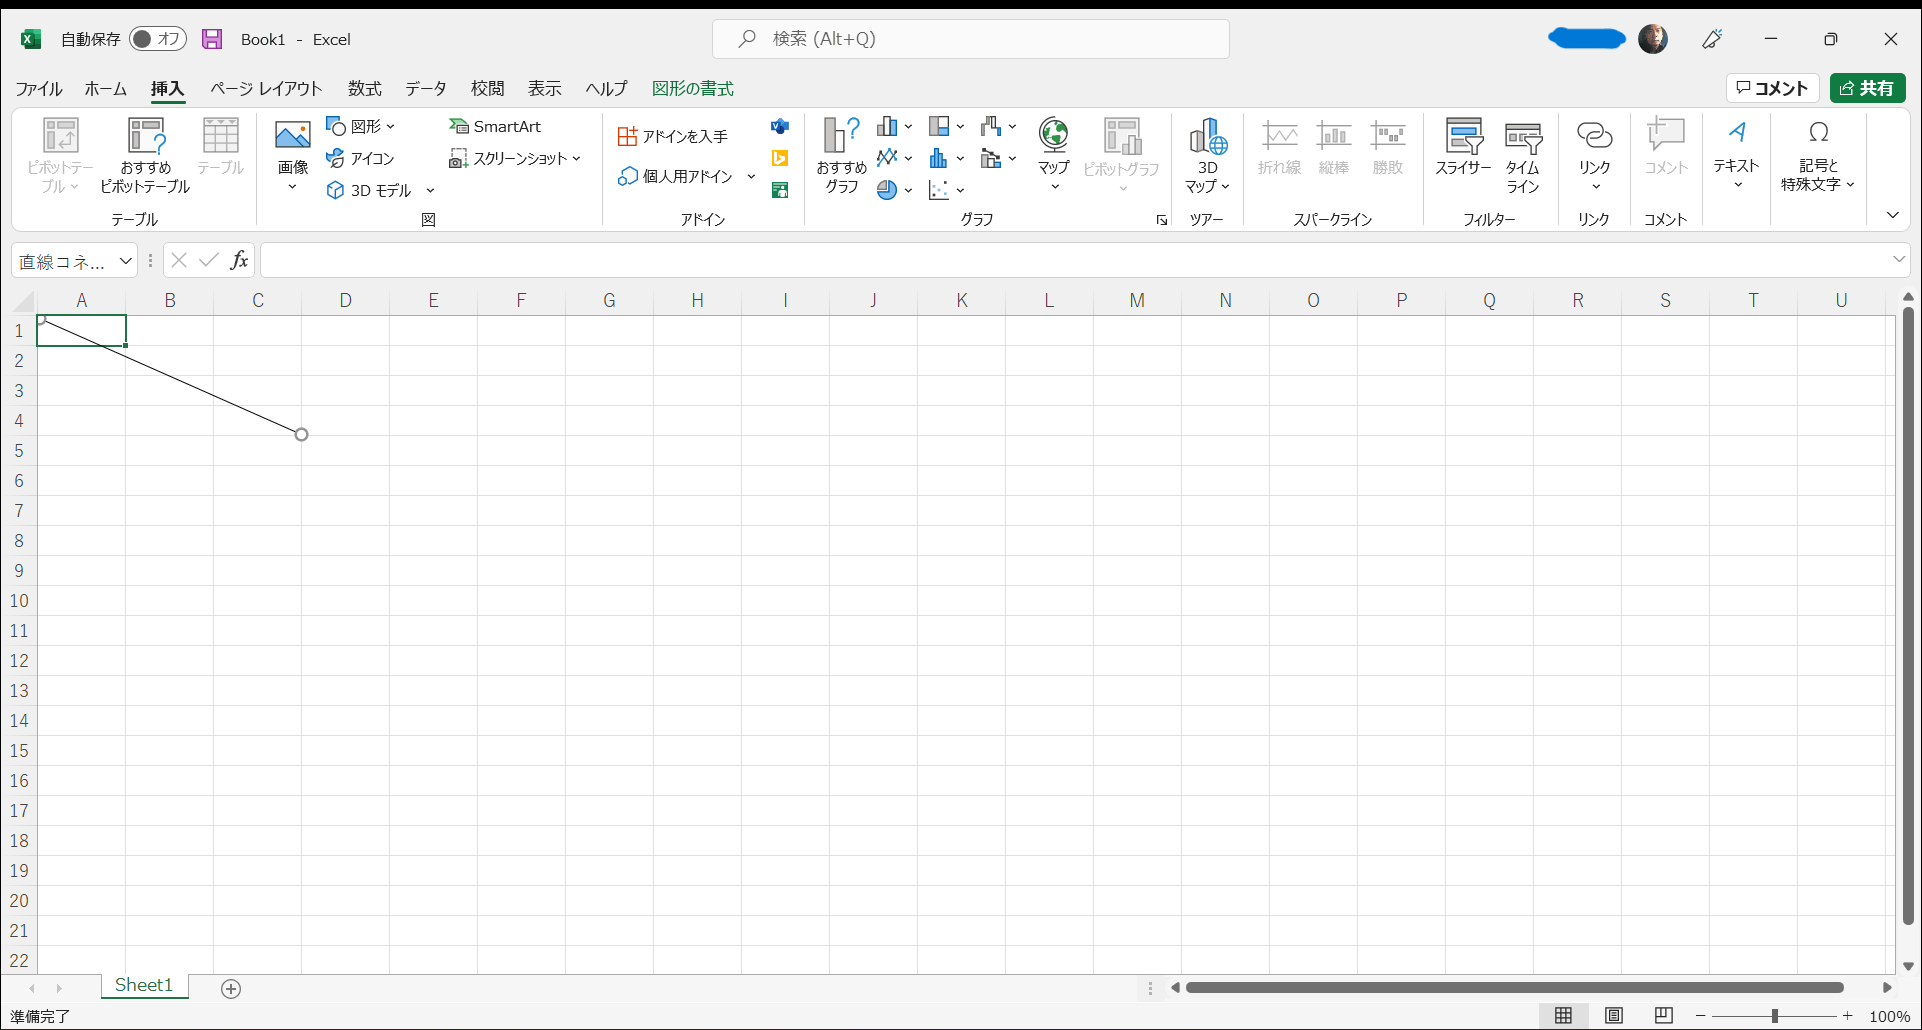
Task: Switch to Page Layout view in status bar
Action: pos(1613,1016)
